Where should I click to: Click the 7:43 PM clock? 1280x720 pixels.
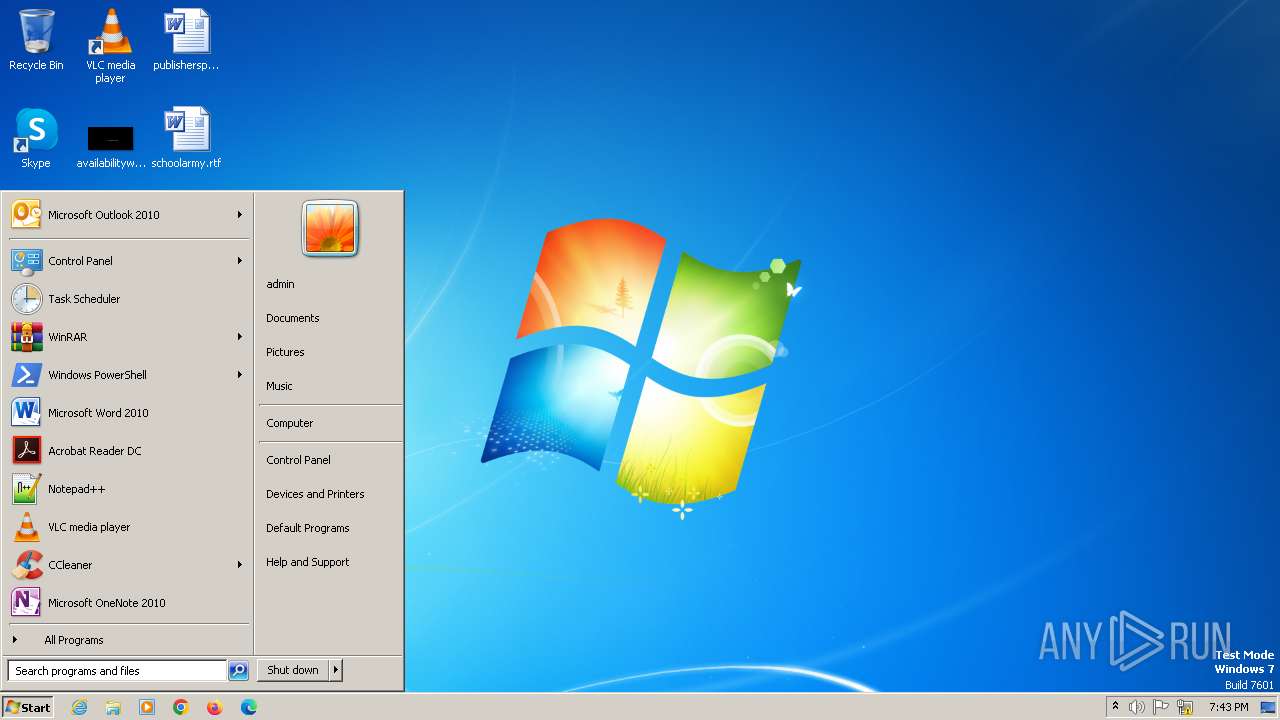(x=1228, y=707)
